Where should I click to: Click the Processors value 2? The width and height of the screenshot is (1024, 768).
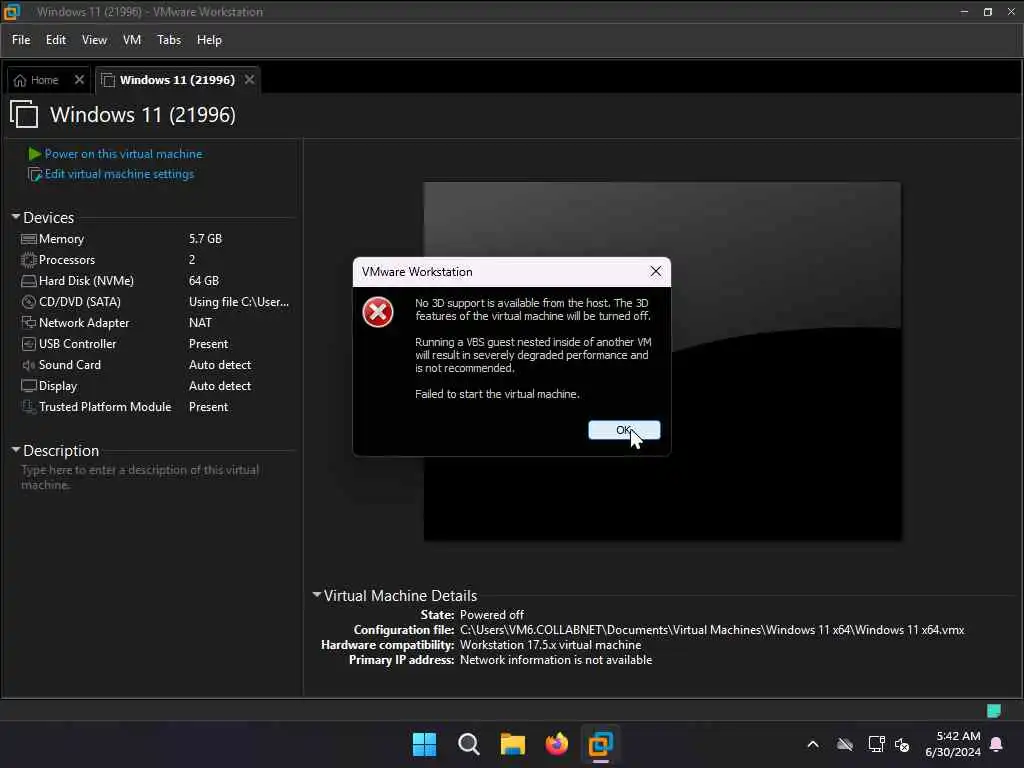(192, 260)
